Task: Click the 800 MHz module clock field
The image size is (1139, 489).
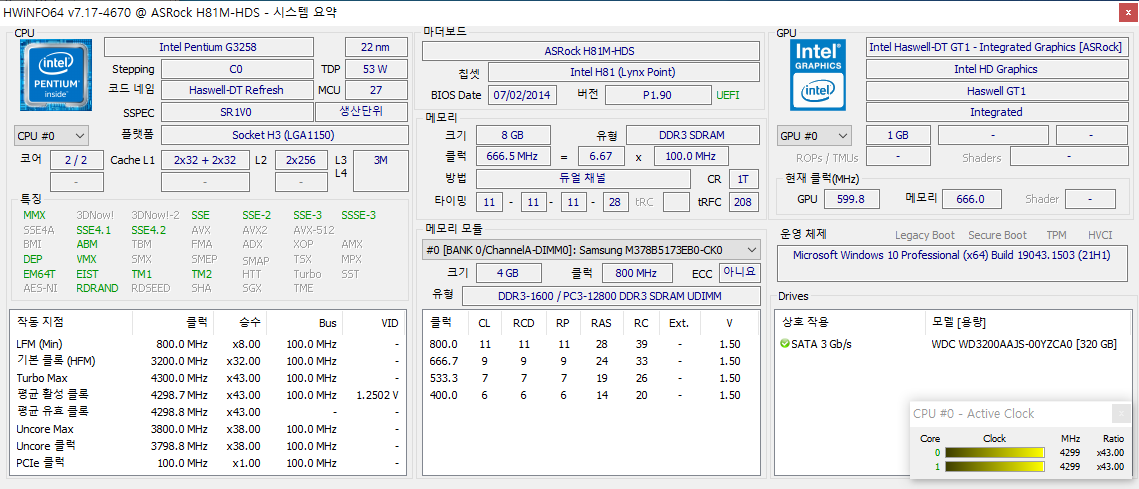Action: tap(639, 272)
